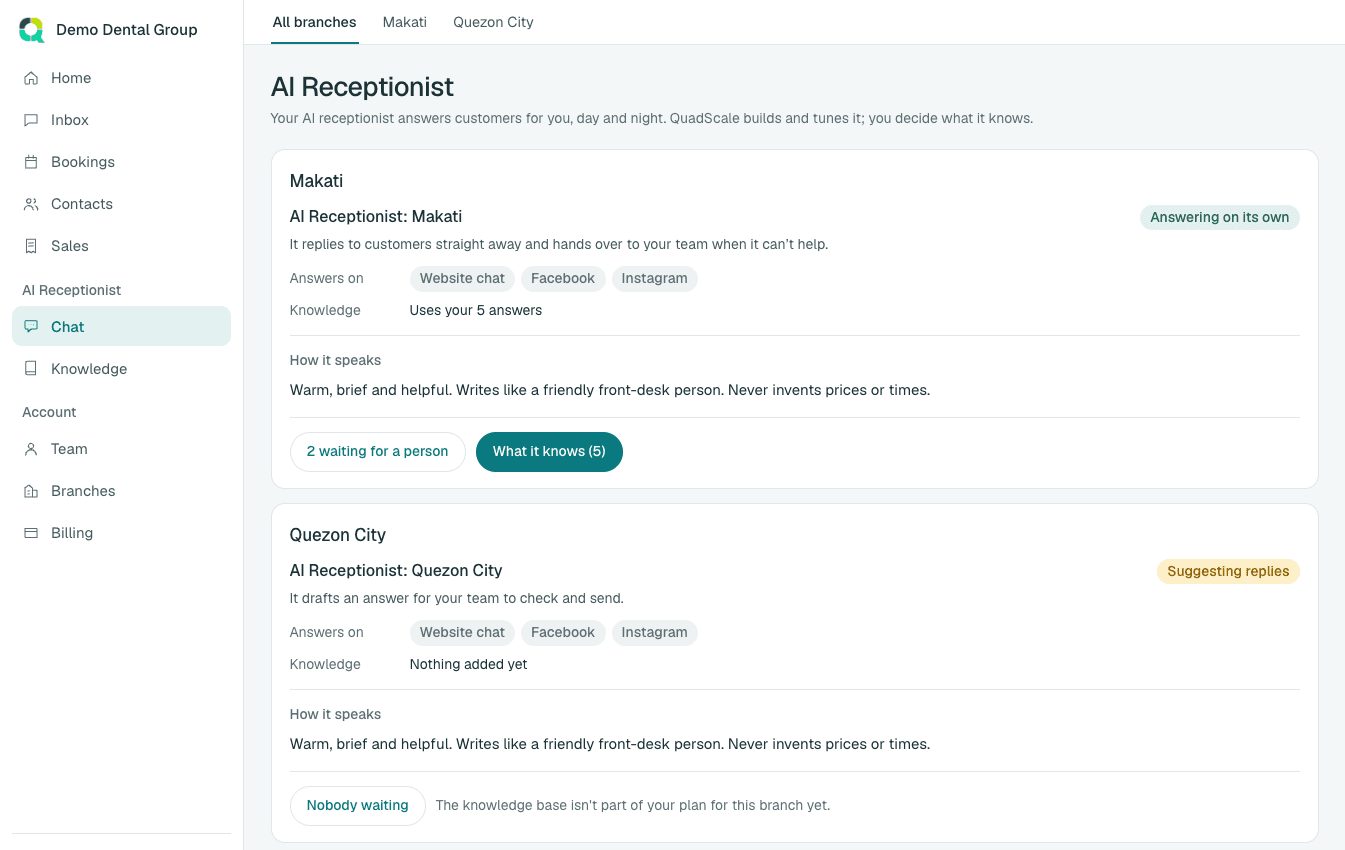This screenshot has width=1345, height=850.
Task: Go to Team settings
Action: coord(121,449)
